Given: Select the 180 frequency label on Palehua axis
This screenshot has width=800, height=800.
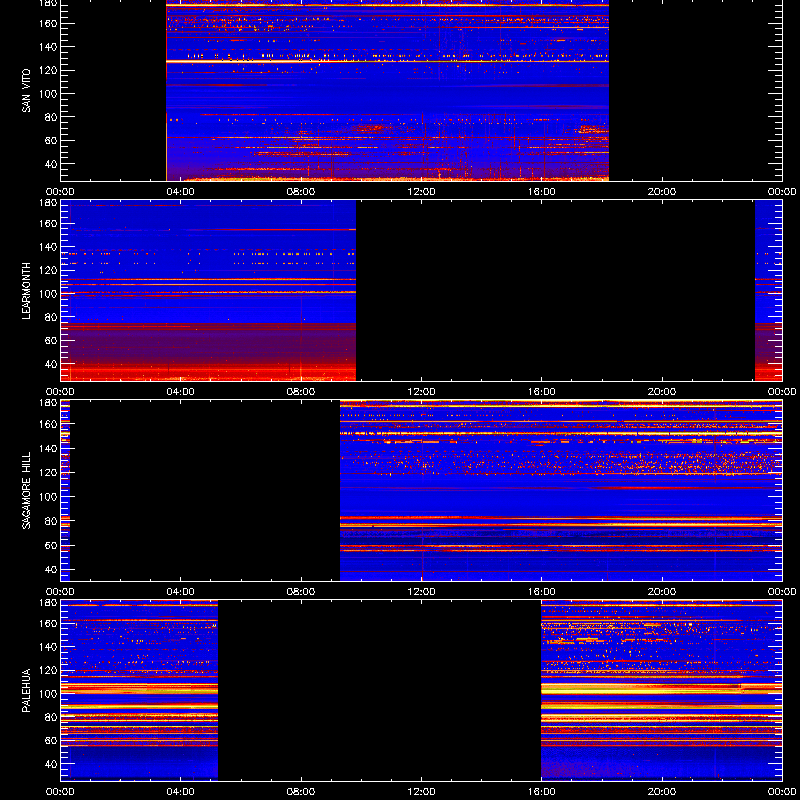Looking at the screenshot, I should [x=49, y=603].
